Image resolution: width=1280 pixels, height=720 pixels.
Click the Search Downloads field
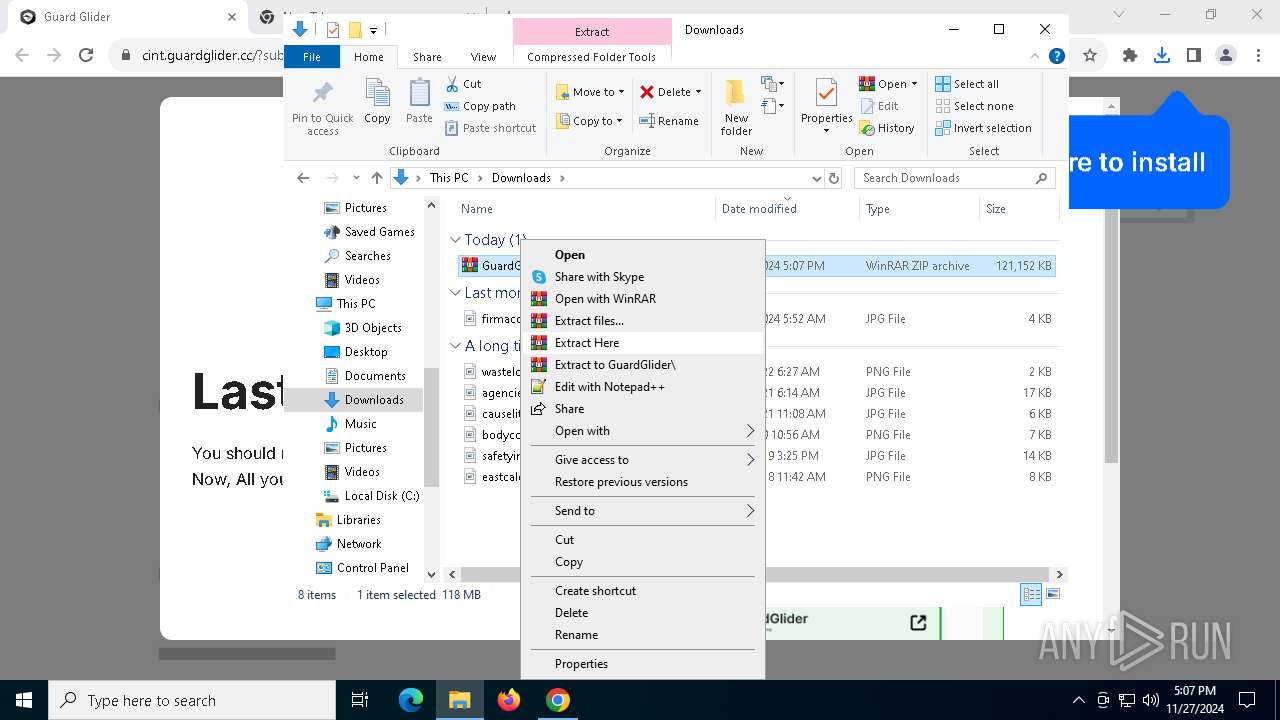(955, 178)
